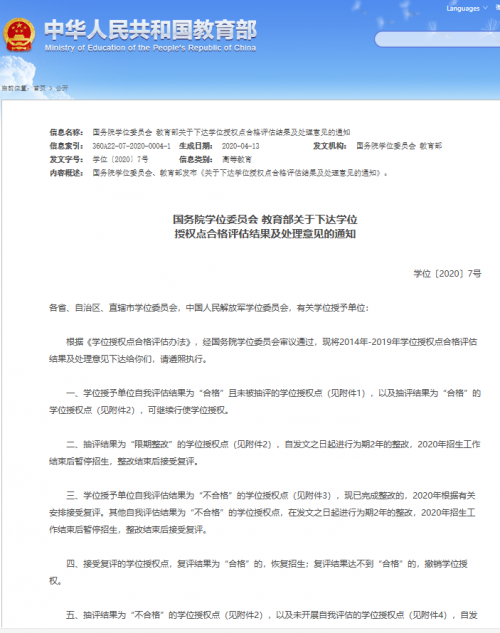
Task: Click document number 学位〔2020〕7号 in the metadata
Action: (x=120, y=159)
